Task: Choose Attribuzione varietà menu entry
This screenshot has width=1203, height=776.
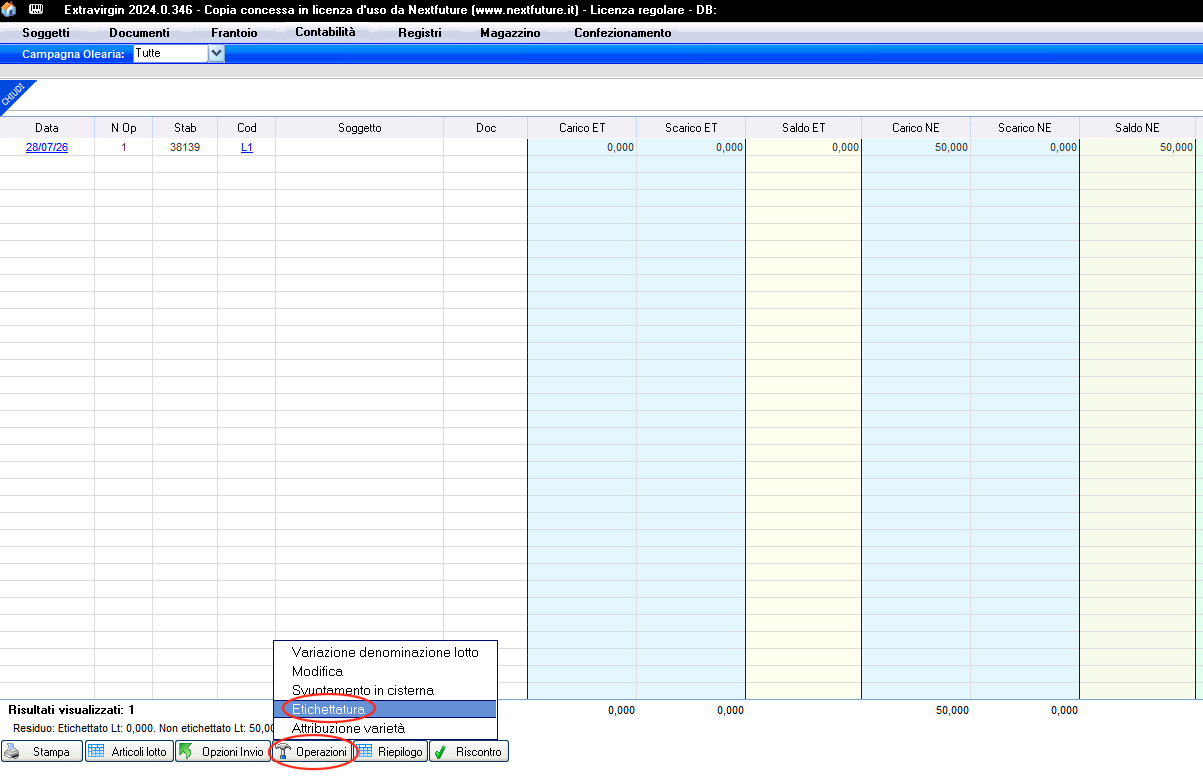Action: (385, 728)
